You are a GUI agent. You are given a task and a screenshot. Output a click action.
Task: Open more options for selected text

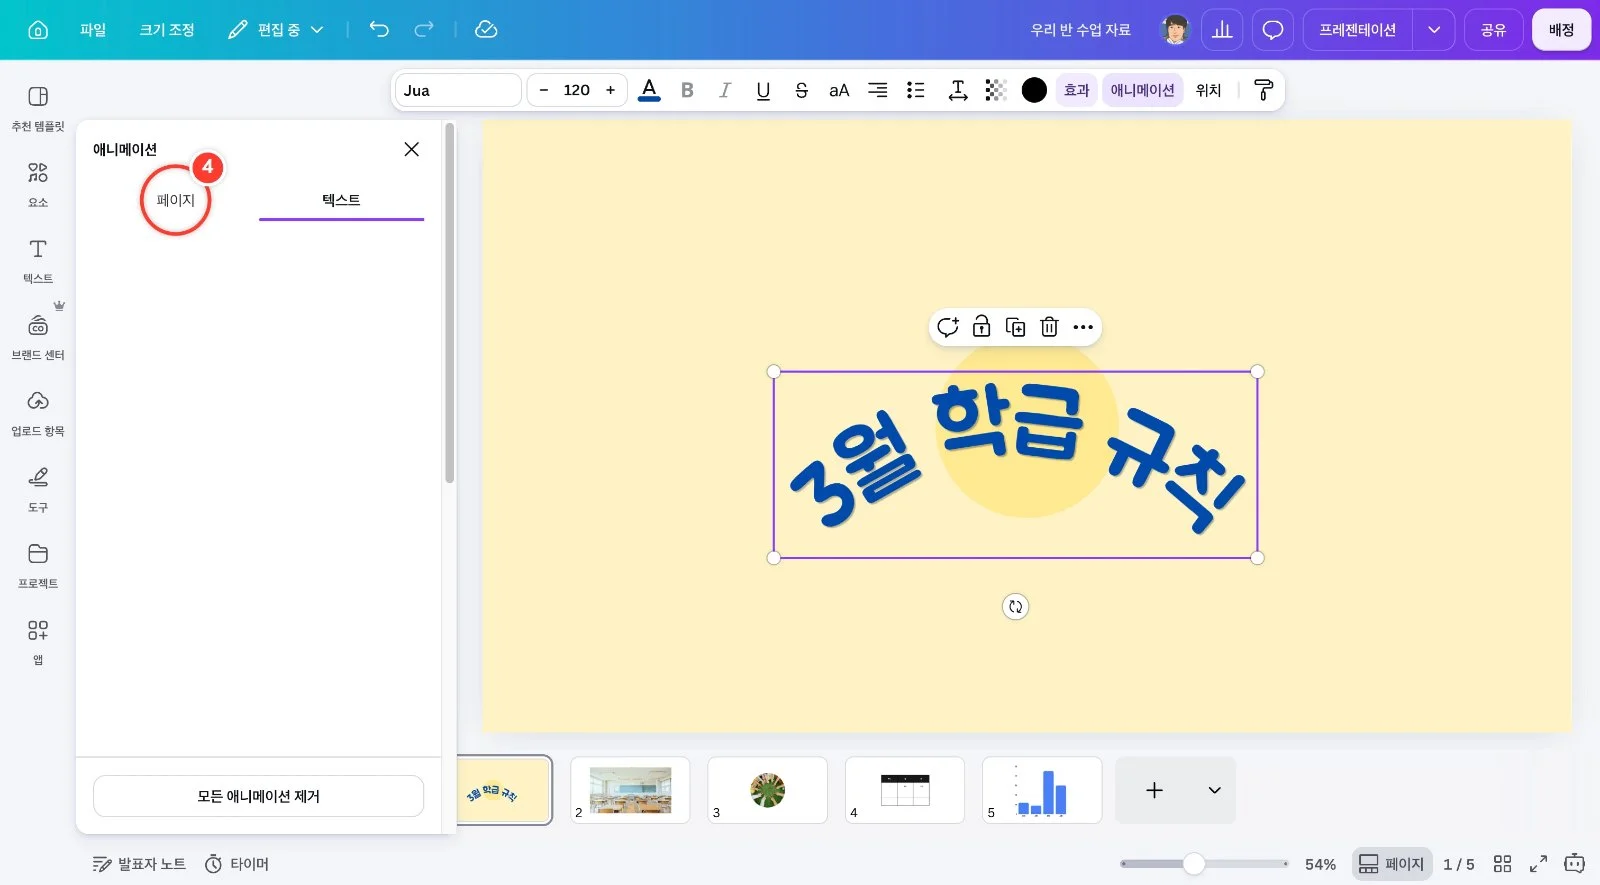[1083, 327]
